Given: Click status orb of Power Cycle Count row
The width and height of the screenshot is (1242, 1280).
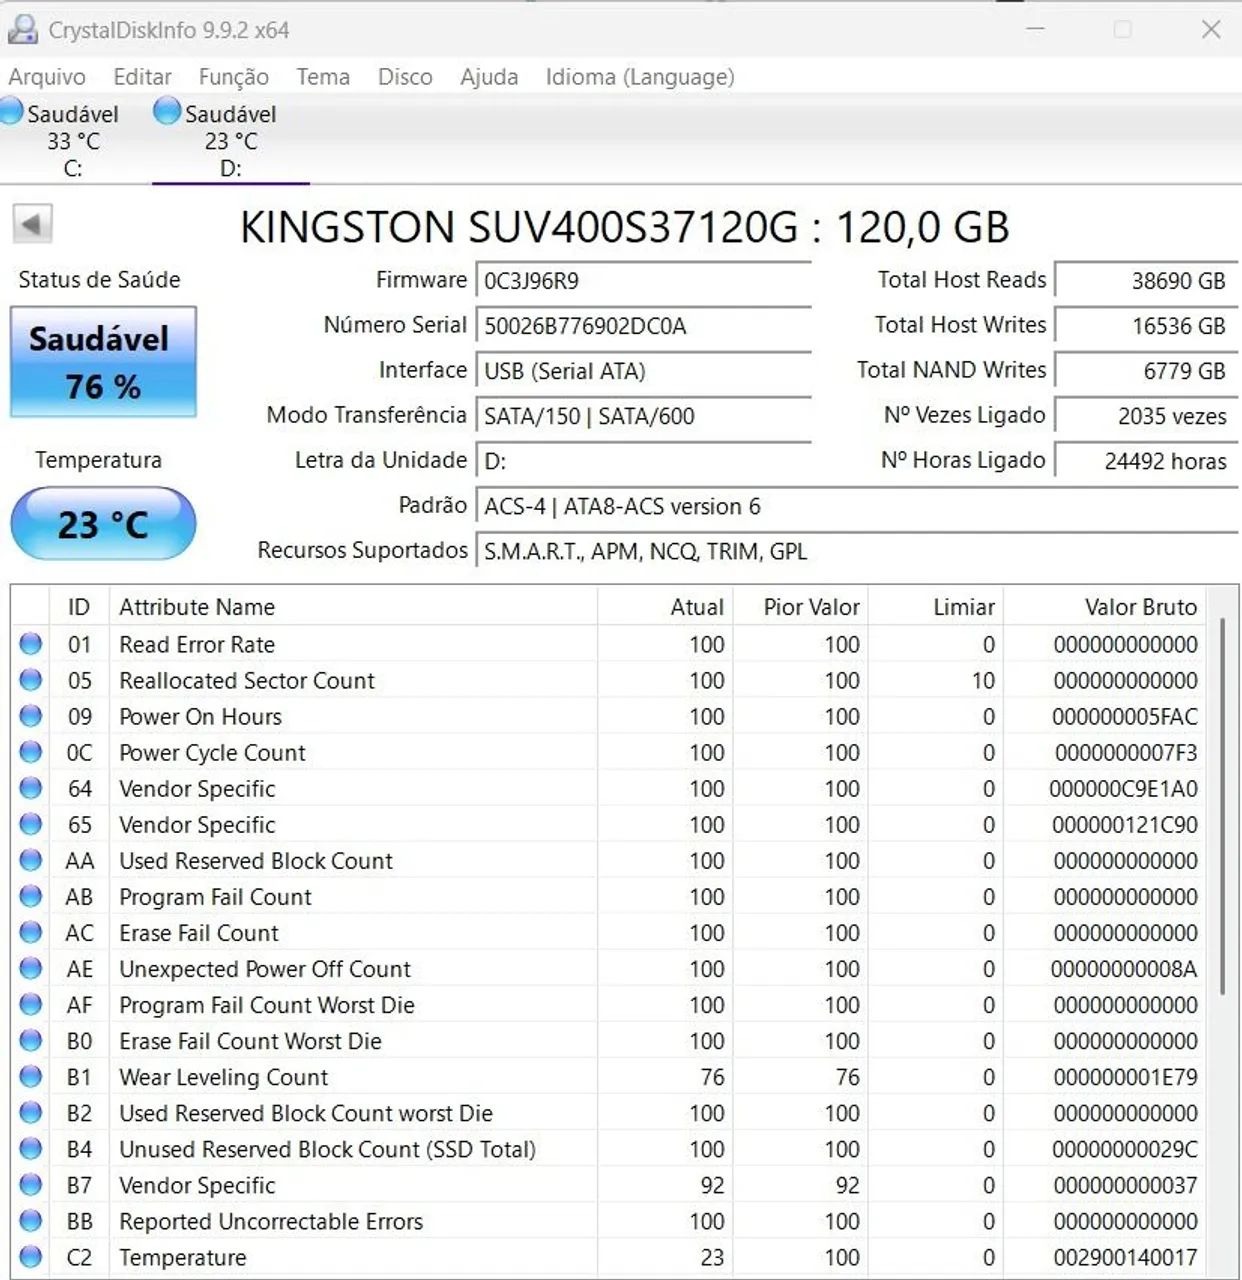Looking at the screenshot, I should pos(31,752).
